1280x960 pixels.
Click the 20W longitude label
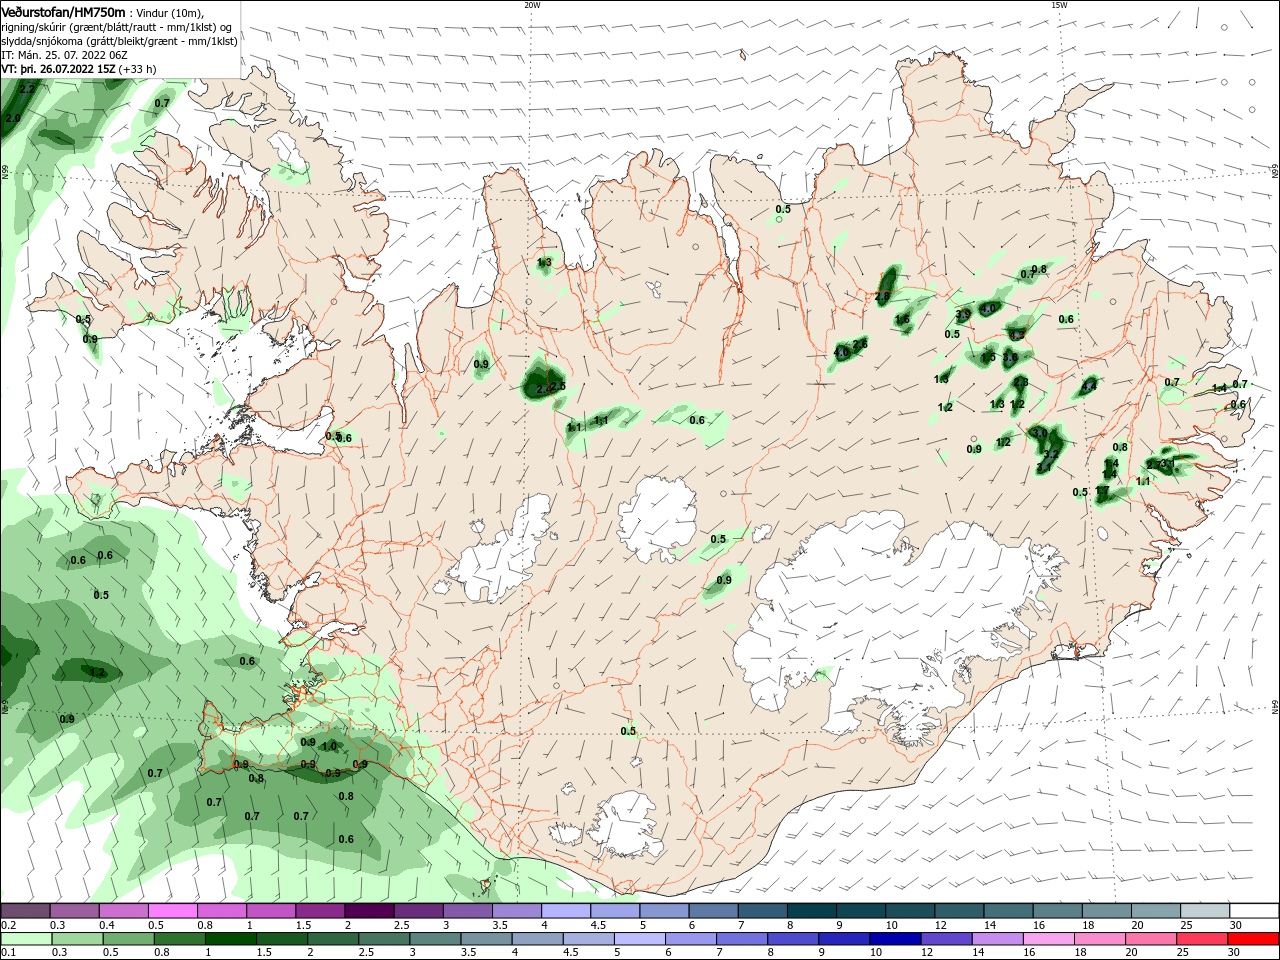click(x=532, y=5)
